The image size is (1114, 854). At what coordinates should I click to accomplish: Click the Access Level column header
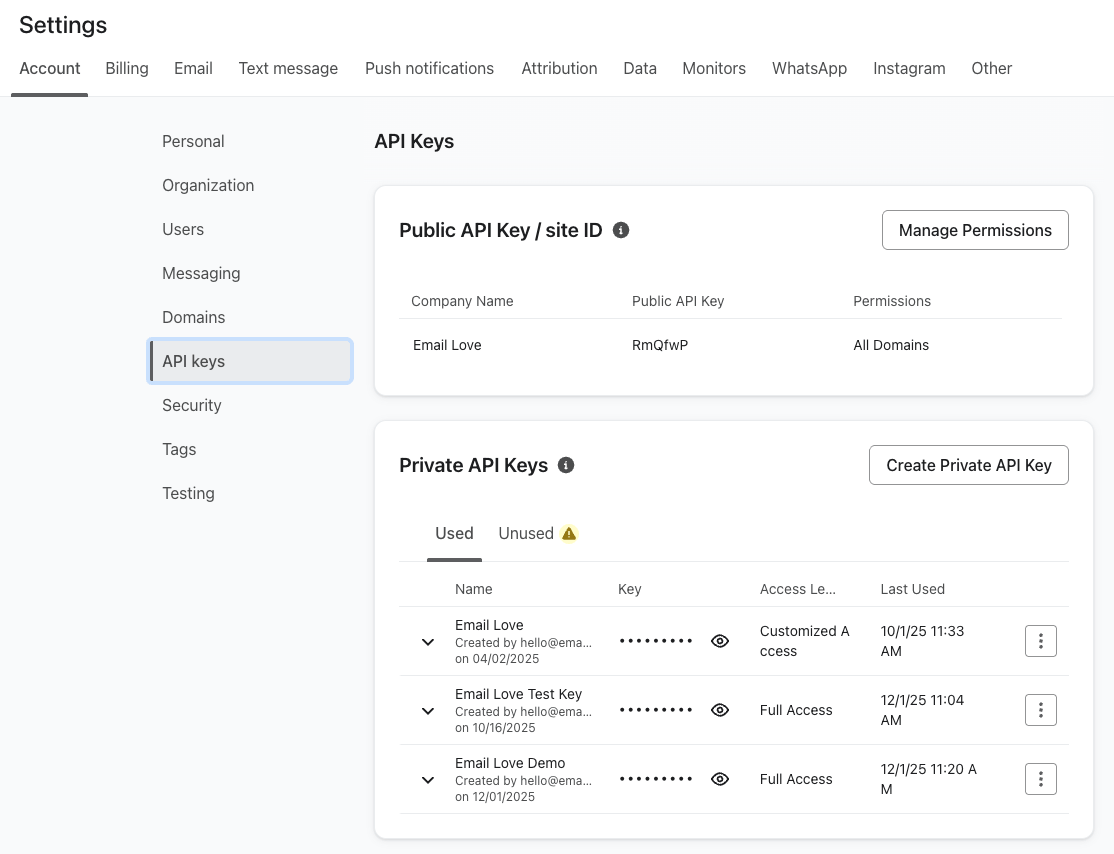pos(797,589)
